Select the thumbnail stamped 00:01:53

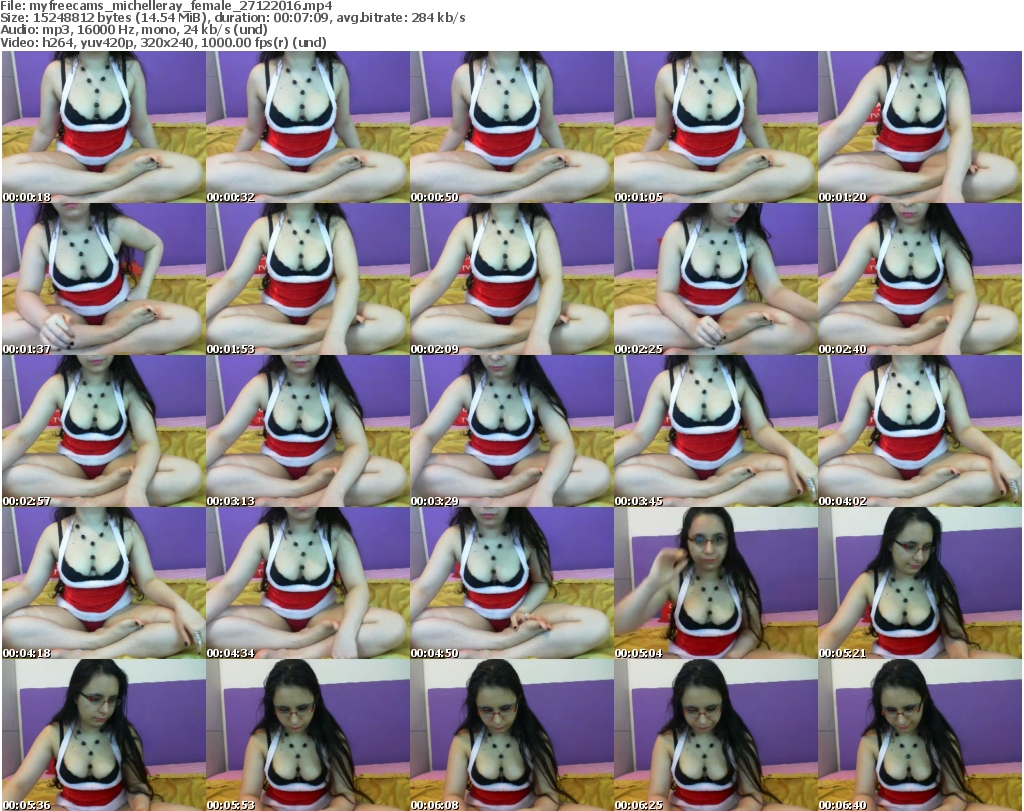click(x=308, y=279)
